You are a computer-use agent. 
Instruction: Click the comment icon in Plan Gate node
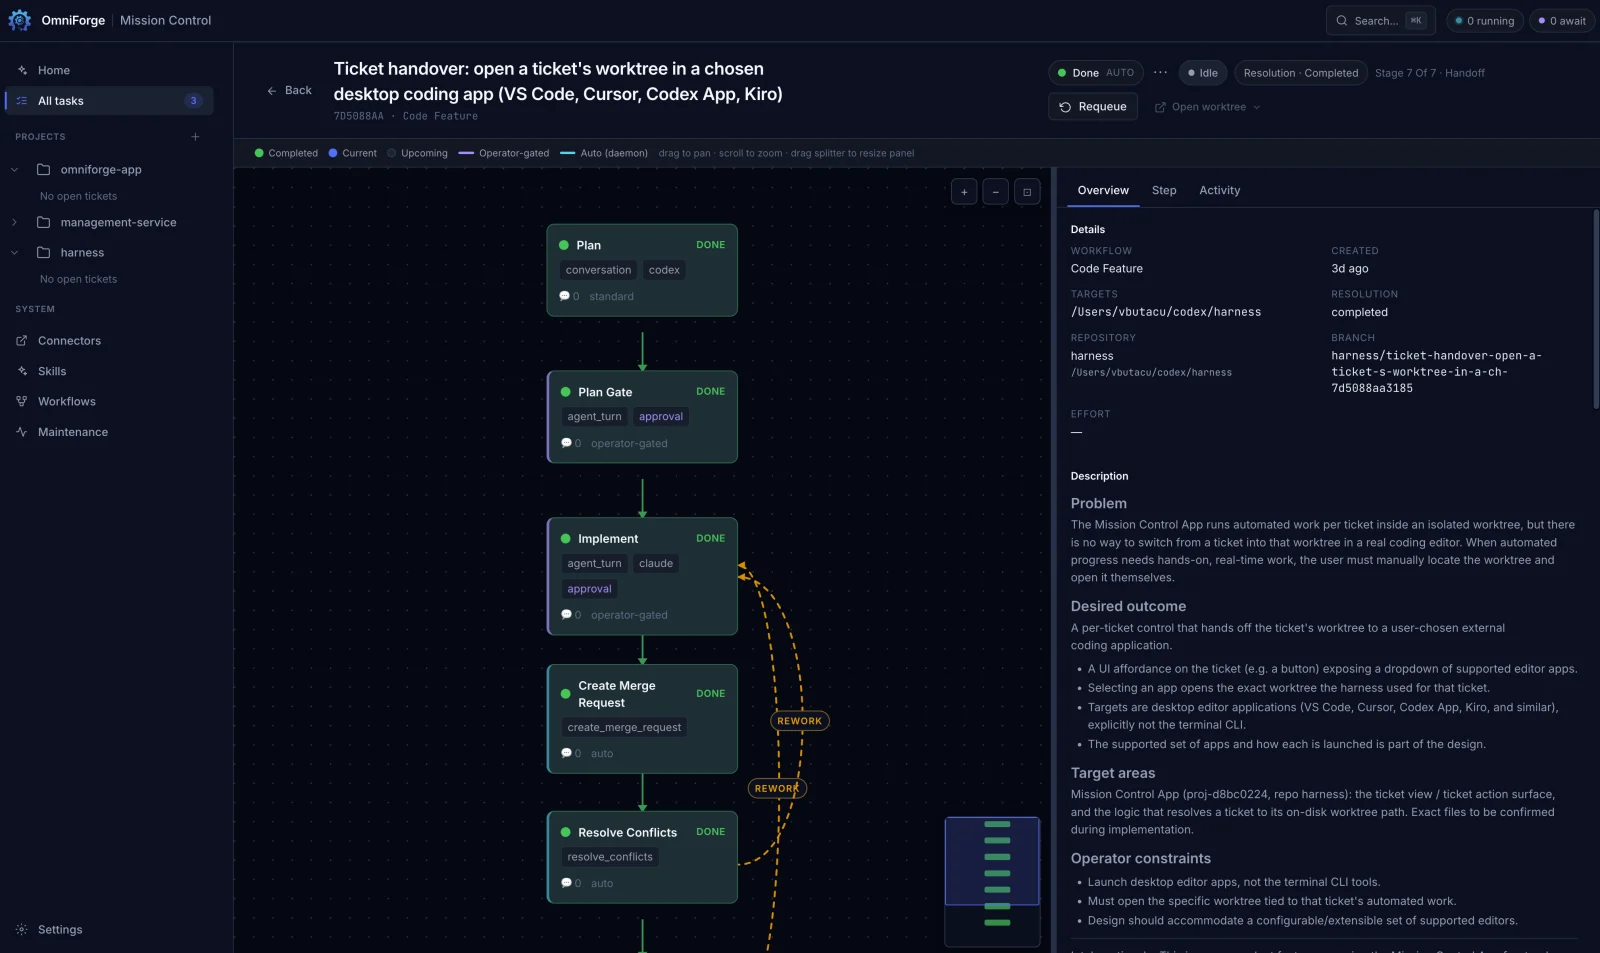566,444
